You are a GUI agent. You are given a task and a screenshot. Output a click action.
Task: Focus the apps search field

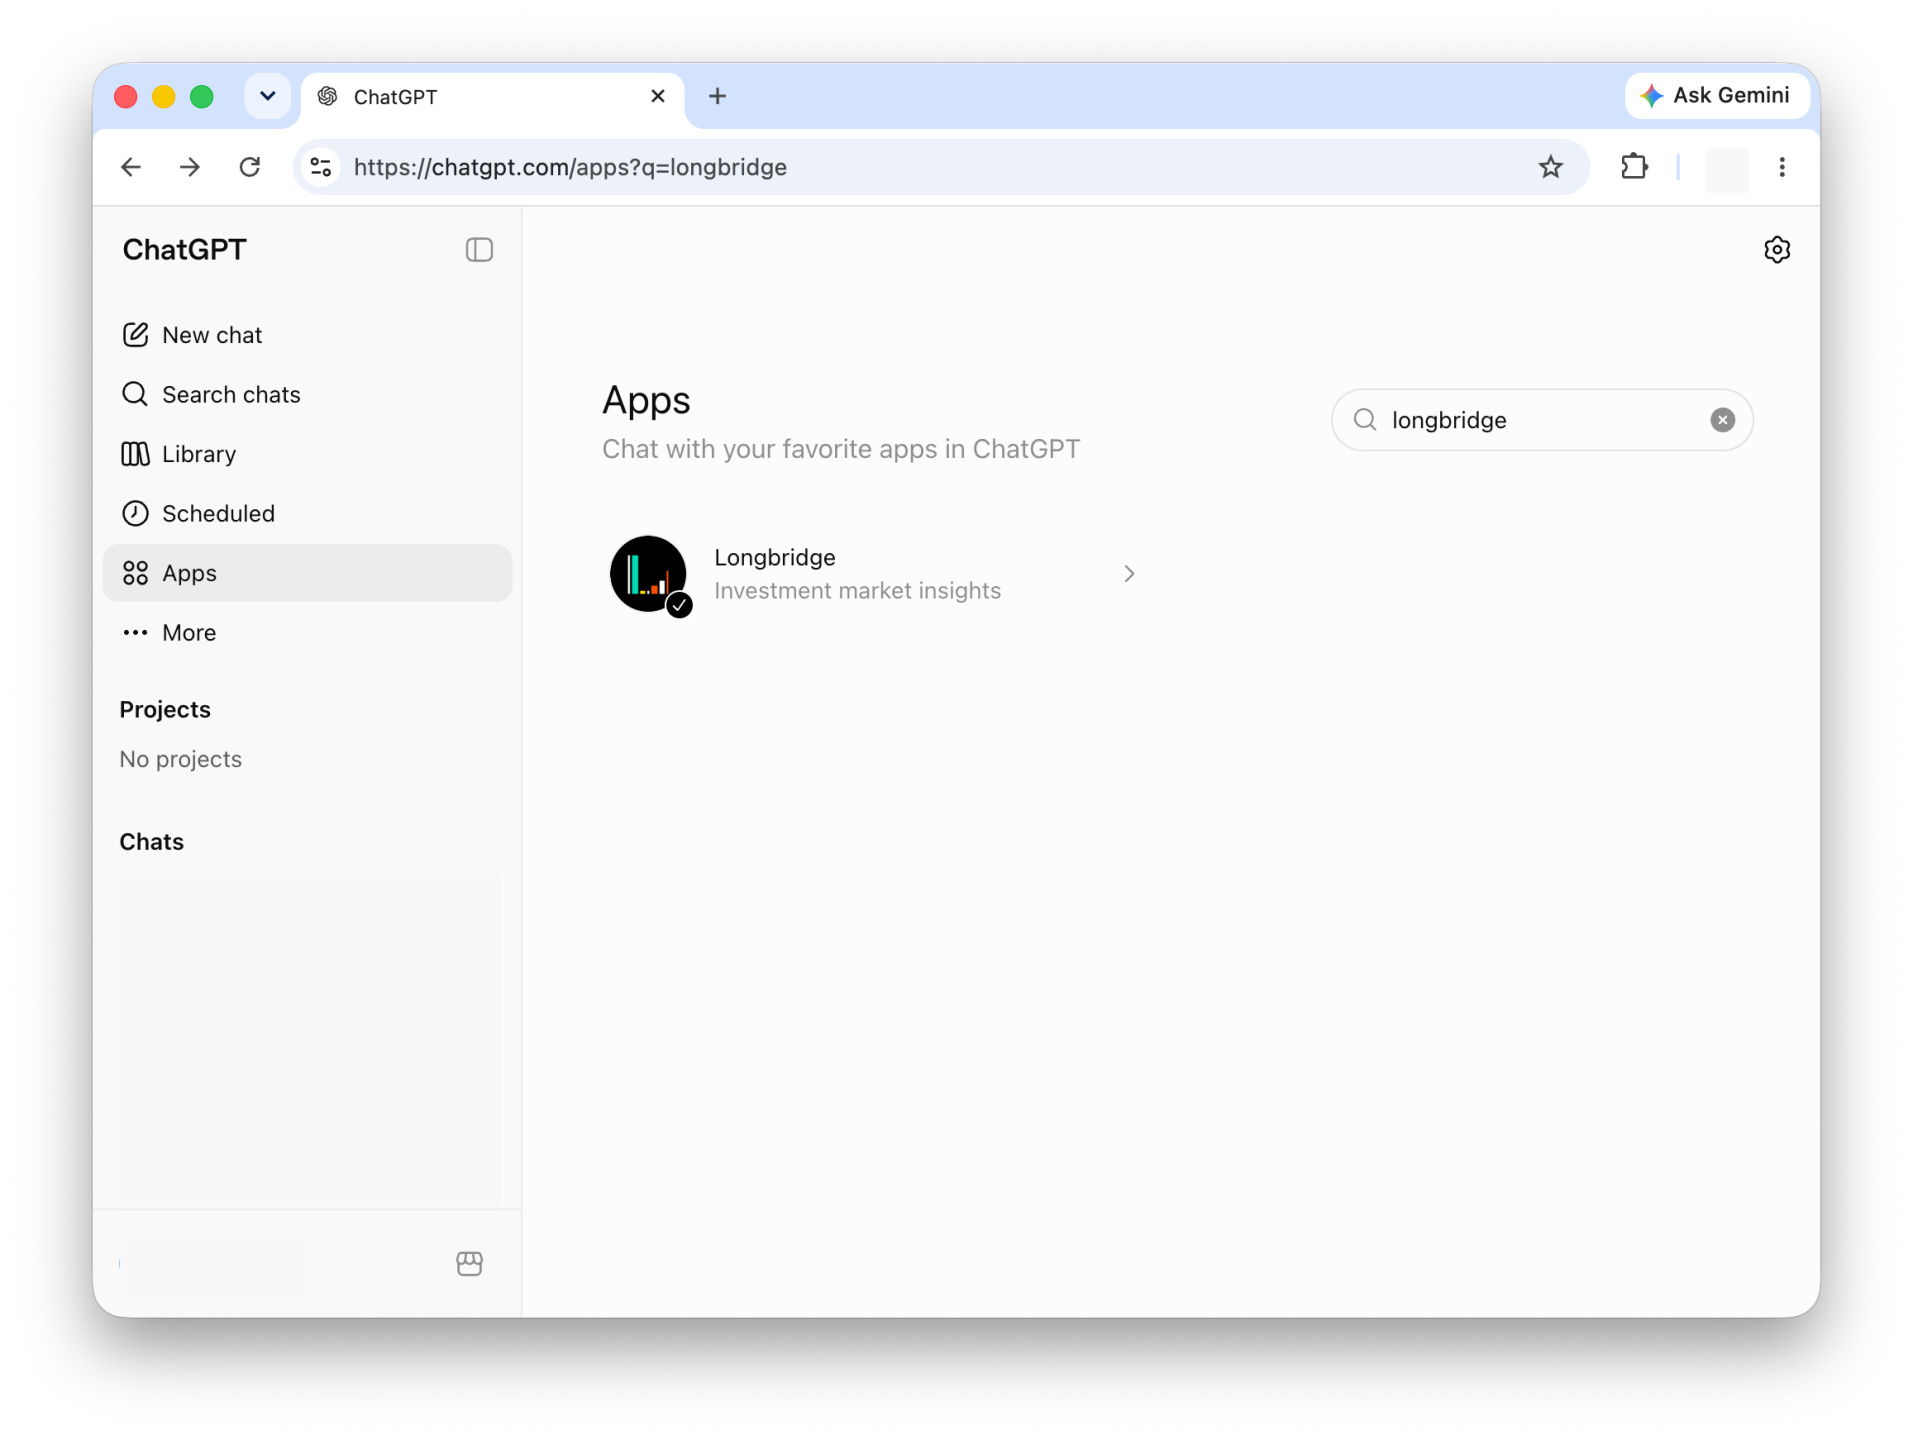click(x=1541, y=420)
